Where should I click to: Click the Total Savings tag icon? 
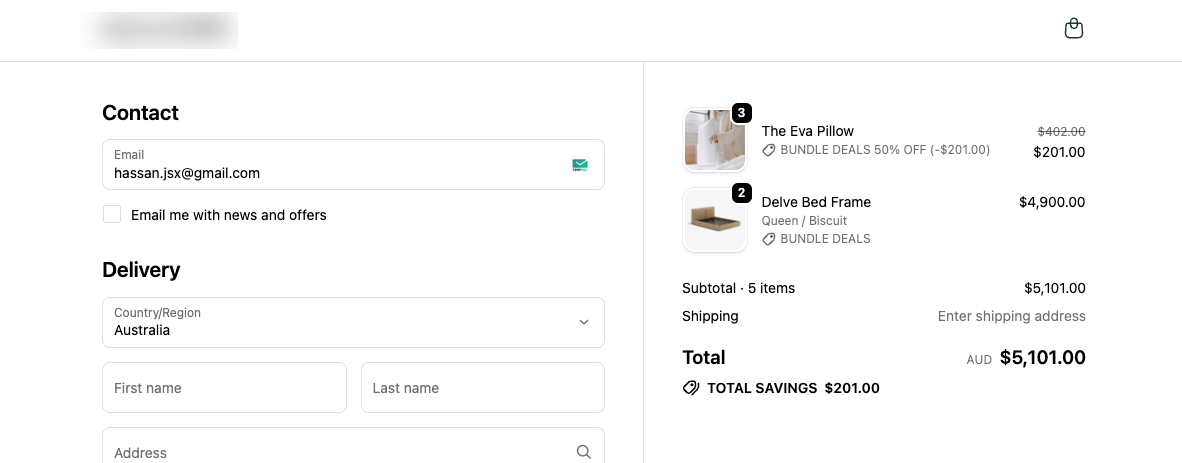tap(691, 388)
